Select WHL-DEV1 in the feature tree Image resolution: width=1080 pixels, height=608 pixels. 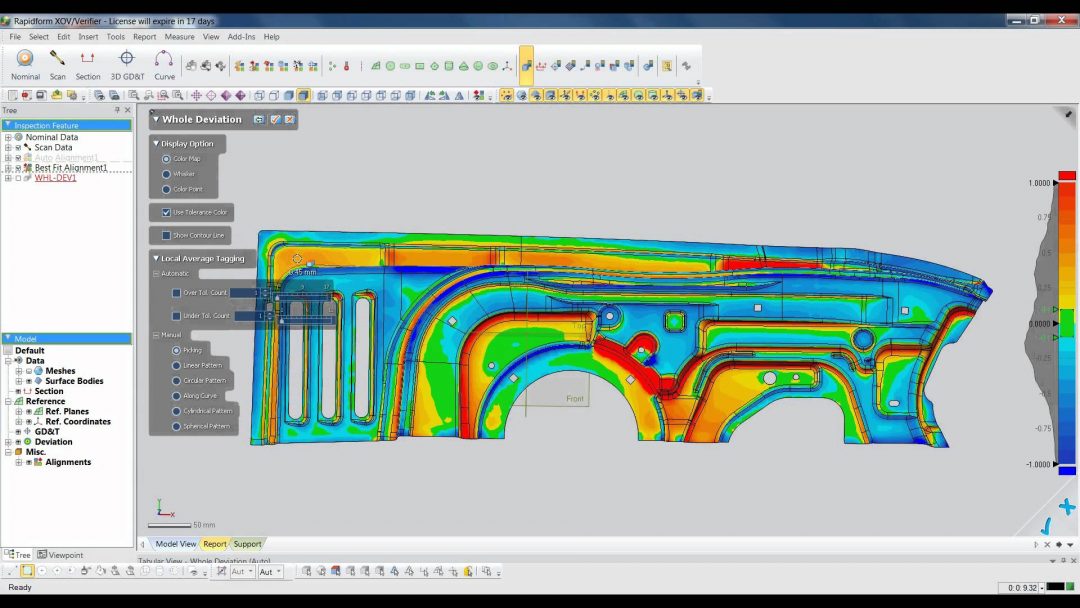click(55, 178)
